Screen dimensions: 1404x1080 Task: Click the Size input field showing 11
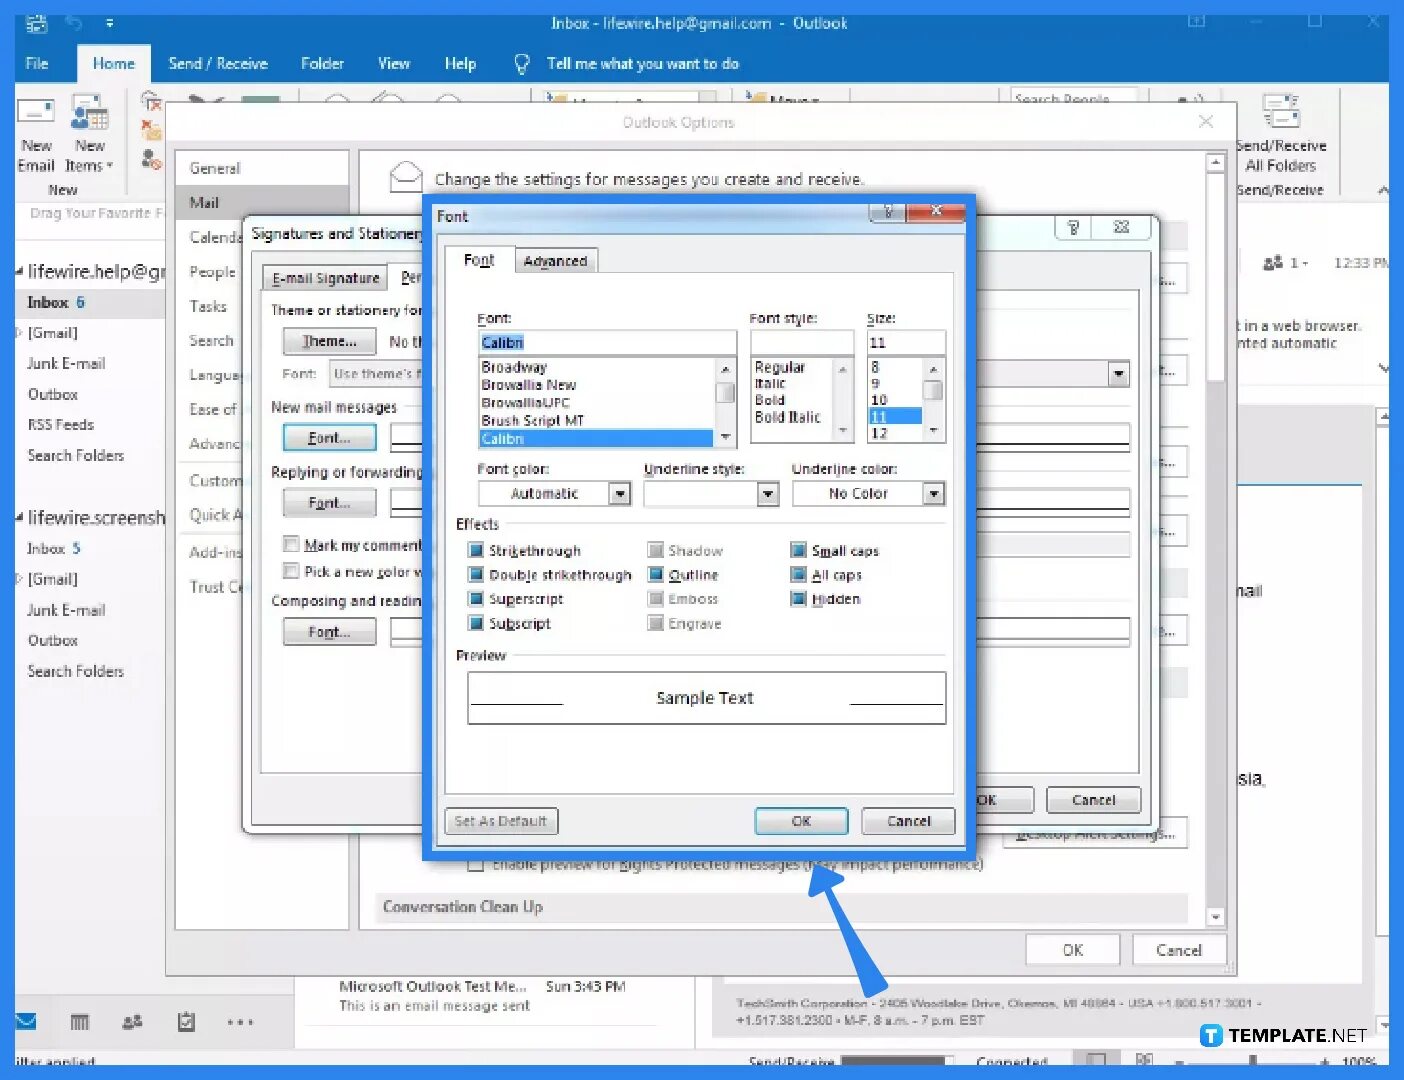[x=906, y=342]
